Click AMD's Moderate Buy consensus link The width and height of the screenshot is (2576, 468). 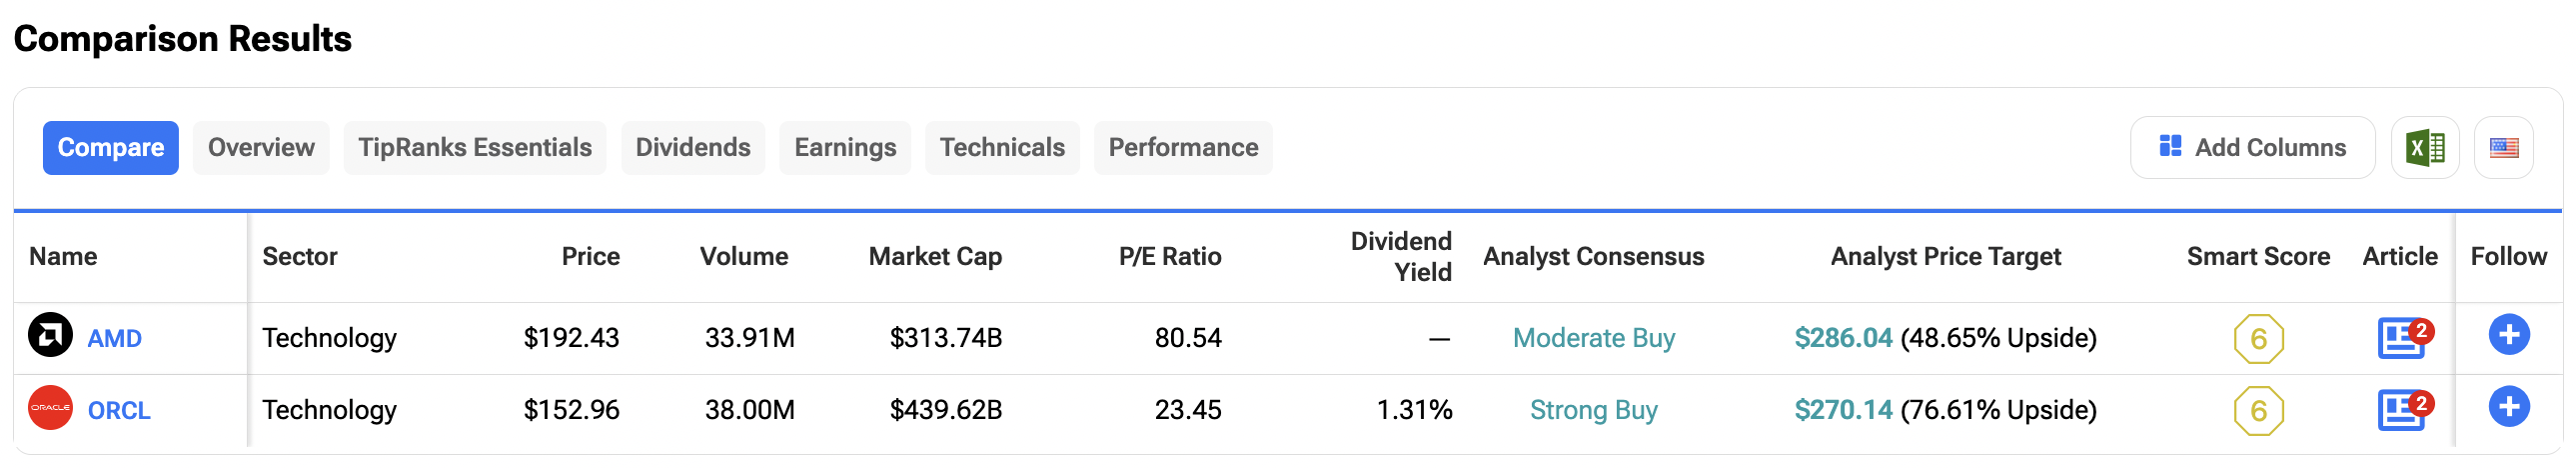pyautogui.click(x=1593, y=339)
